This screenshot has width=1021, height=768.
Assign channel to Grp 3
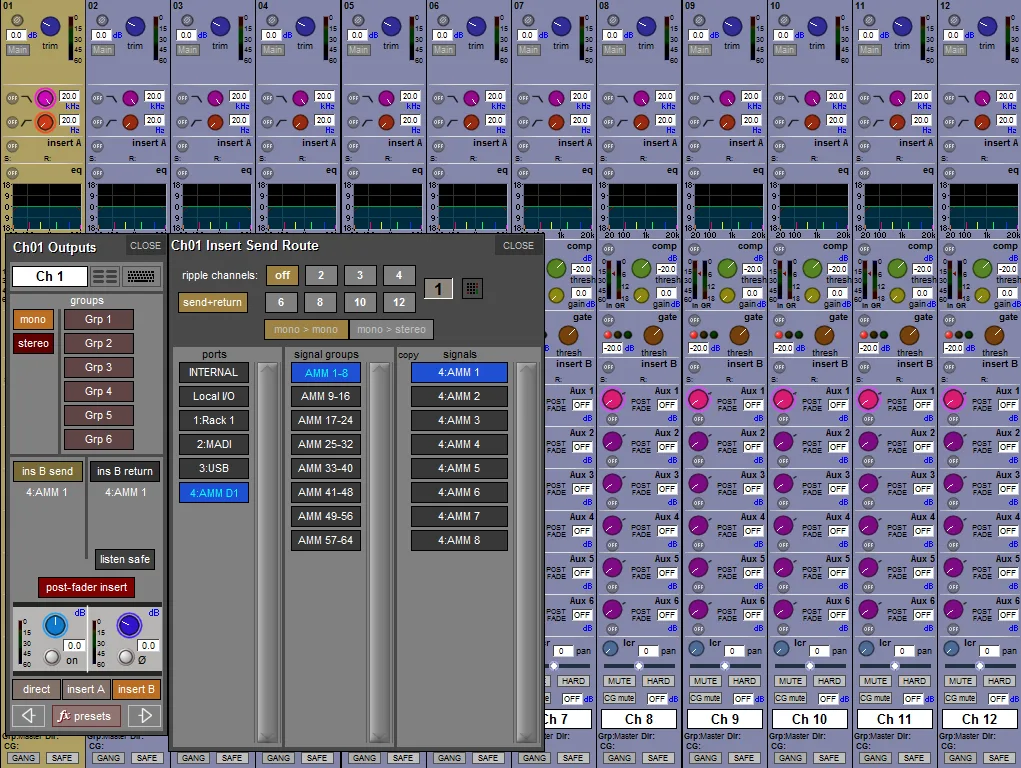click(x=98, y=367)
